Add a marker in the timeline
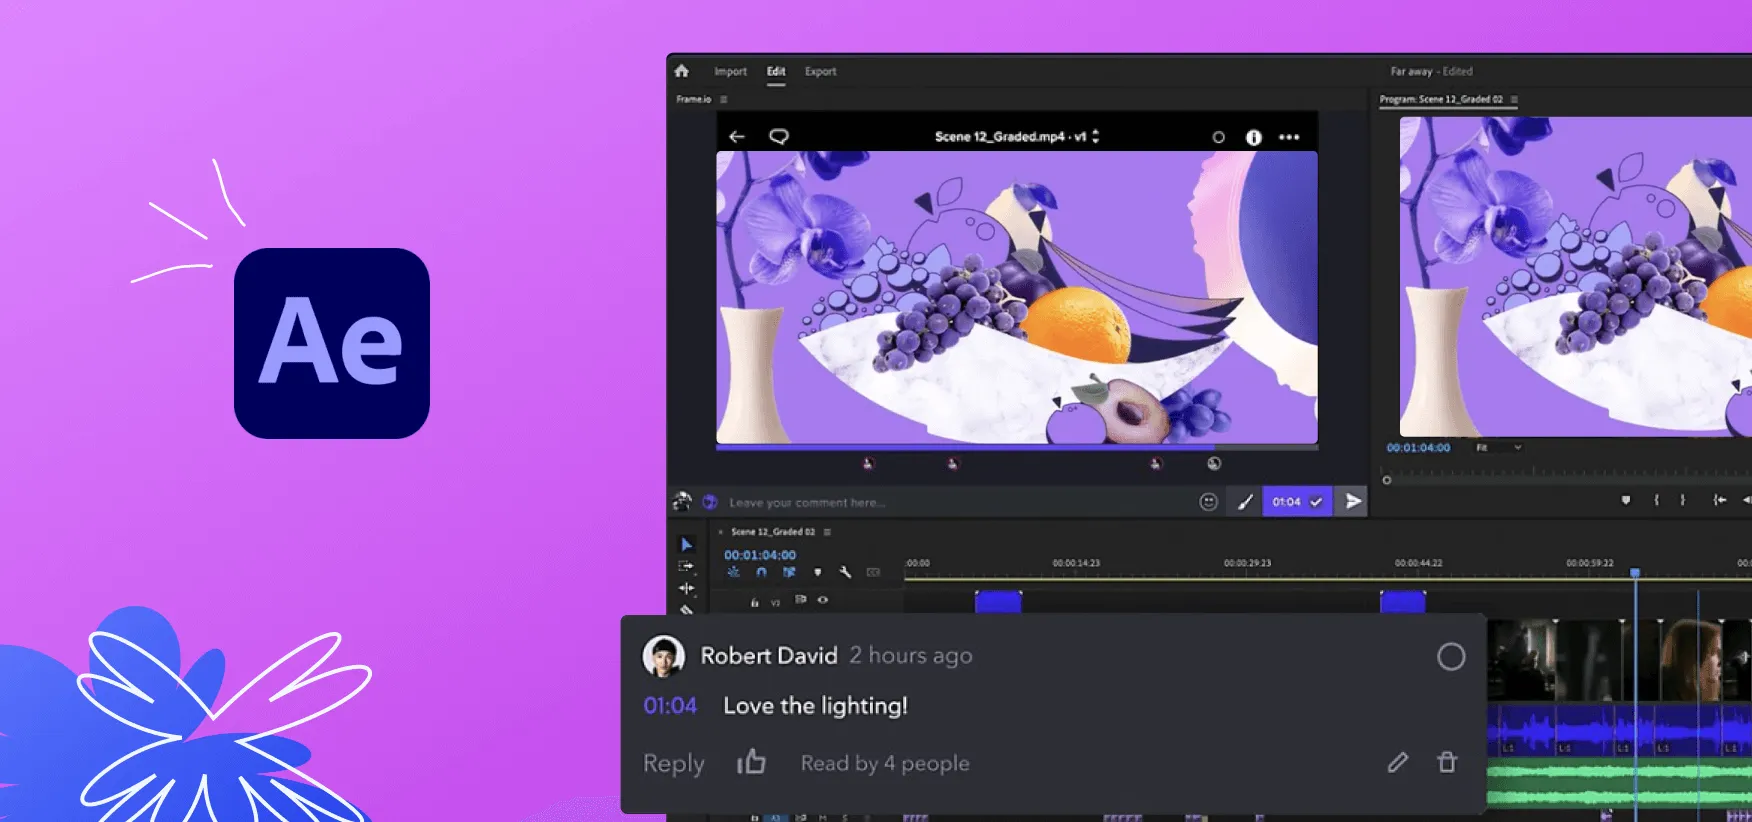 tap(817, 572)
